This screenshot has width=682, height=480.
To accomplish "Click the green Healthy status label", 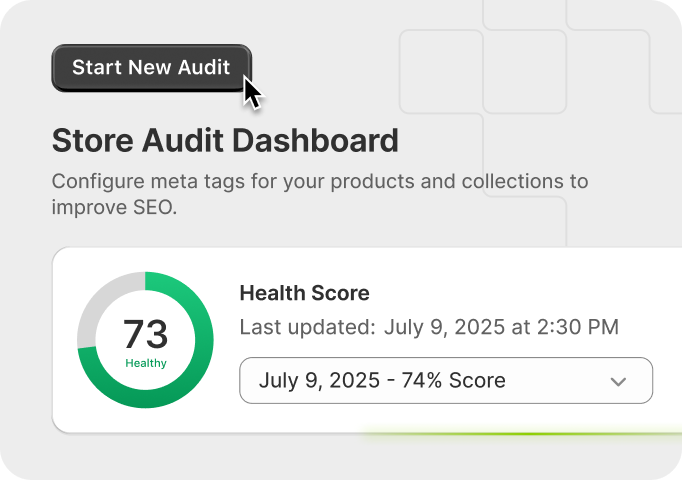I will click(x=146, y=363).
